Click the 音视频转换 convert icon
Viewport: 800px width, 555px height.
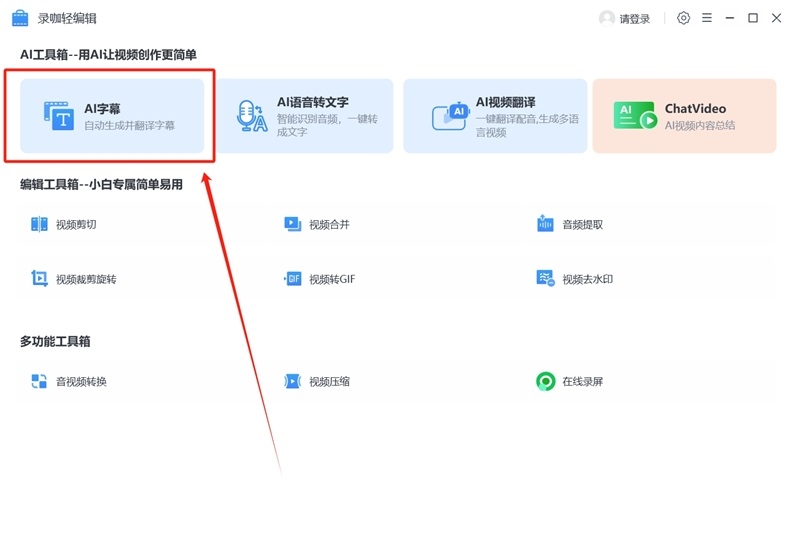(39, 381)
